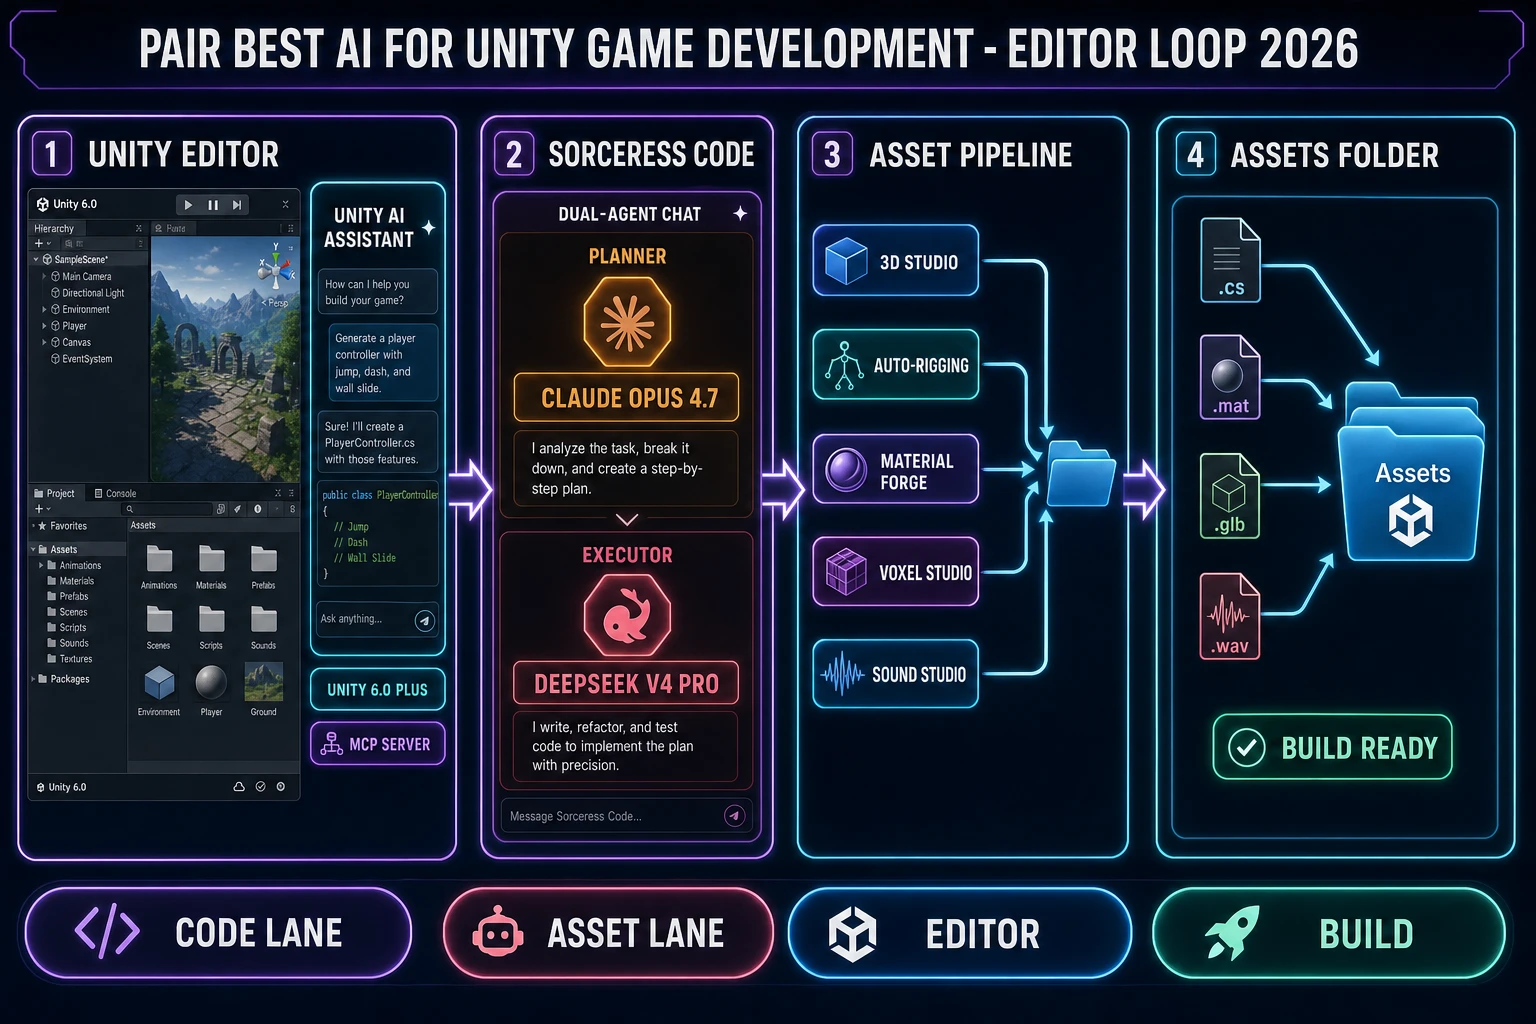Click the cloud icon in Unity status bar
The width and height of the screenshot is (1536, 1024).
coord(239,787)
